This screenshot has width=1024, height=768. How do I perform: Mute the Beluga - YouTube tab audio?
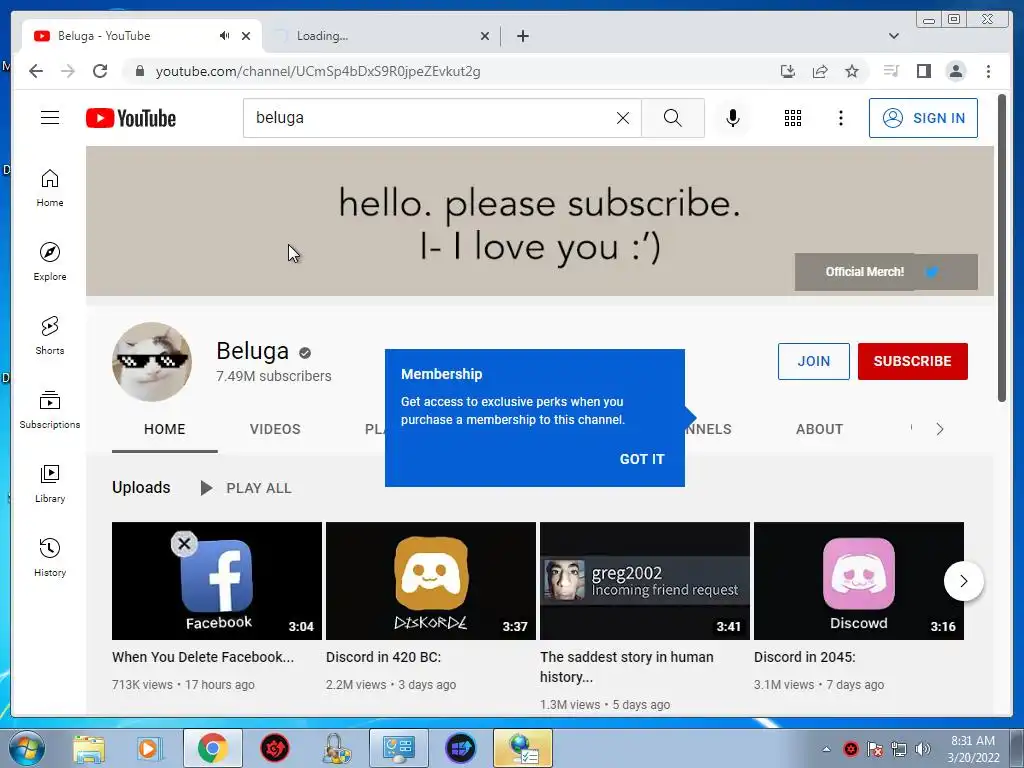[225, 35]
